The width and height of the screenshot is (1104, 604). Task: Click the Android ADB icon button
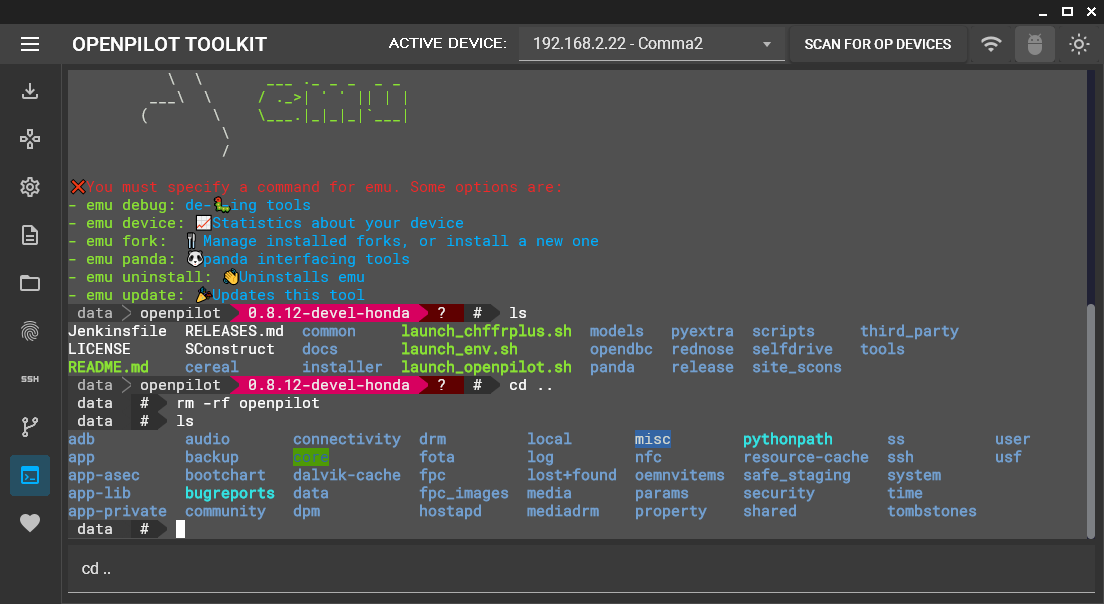pos(1034,44)
